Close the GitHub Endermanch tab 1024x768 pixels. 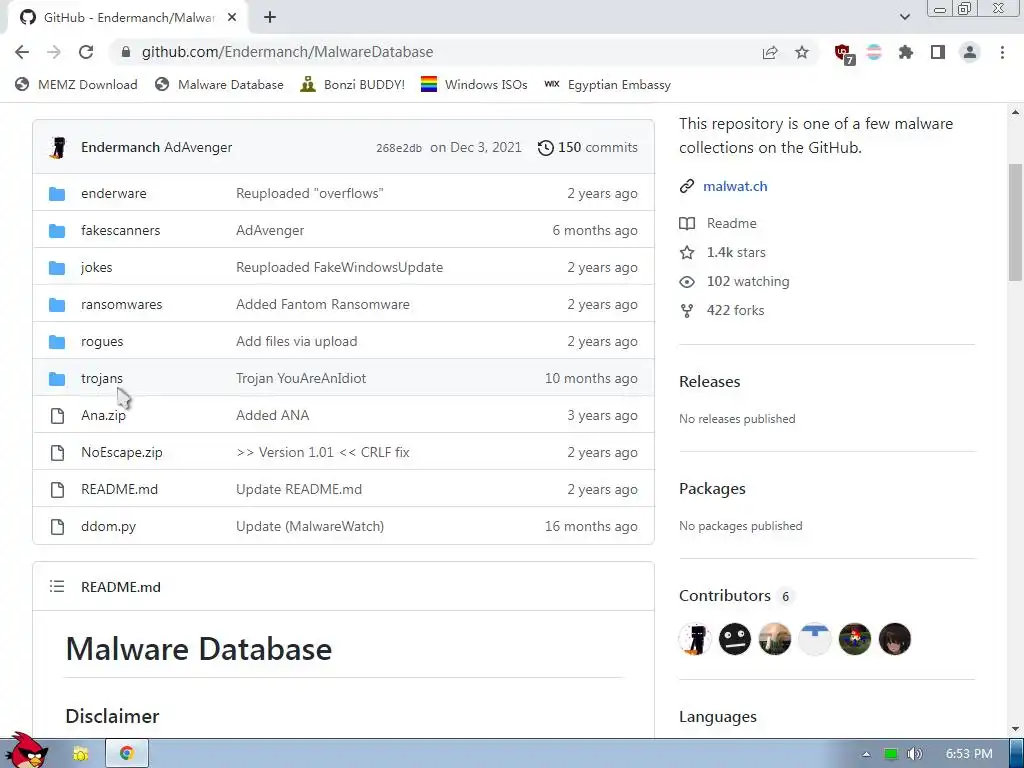click(232, 18)
